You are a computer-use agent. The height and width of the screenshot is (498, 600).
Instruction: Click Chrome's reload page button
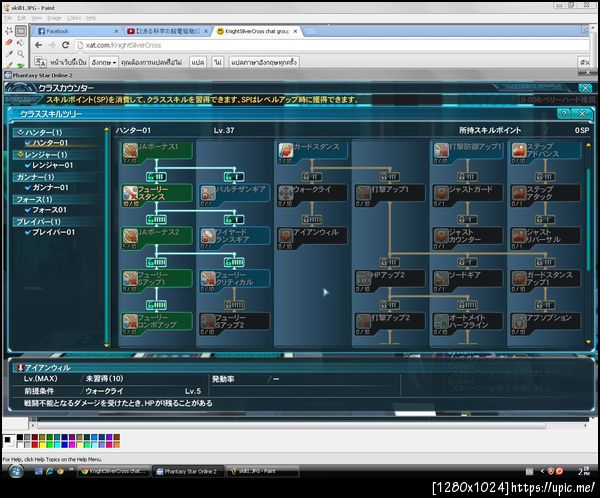(65, 45)
